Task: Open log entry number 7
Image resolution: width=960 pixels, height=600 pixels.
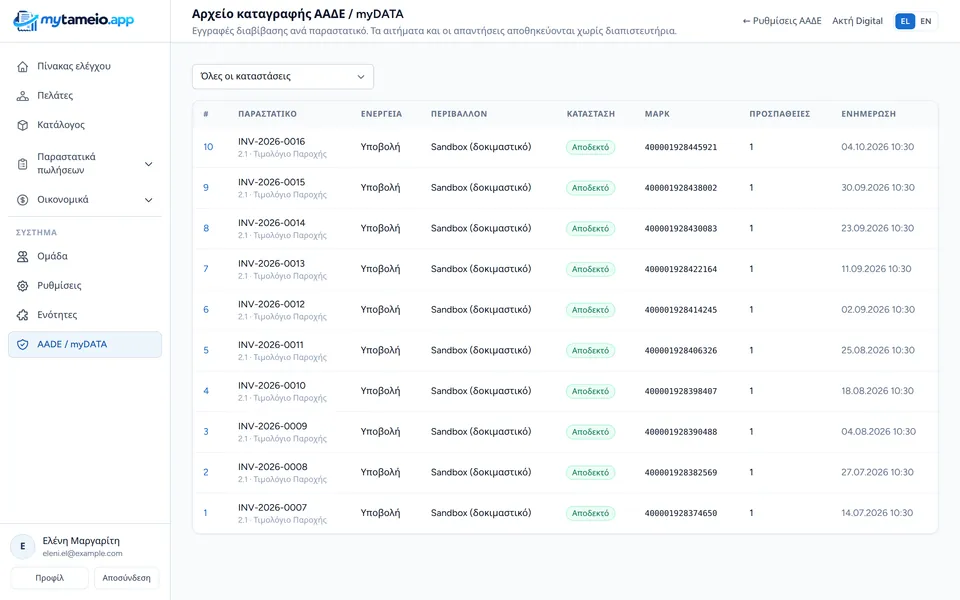Action: point(206,269)
